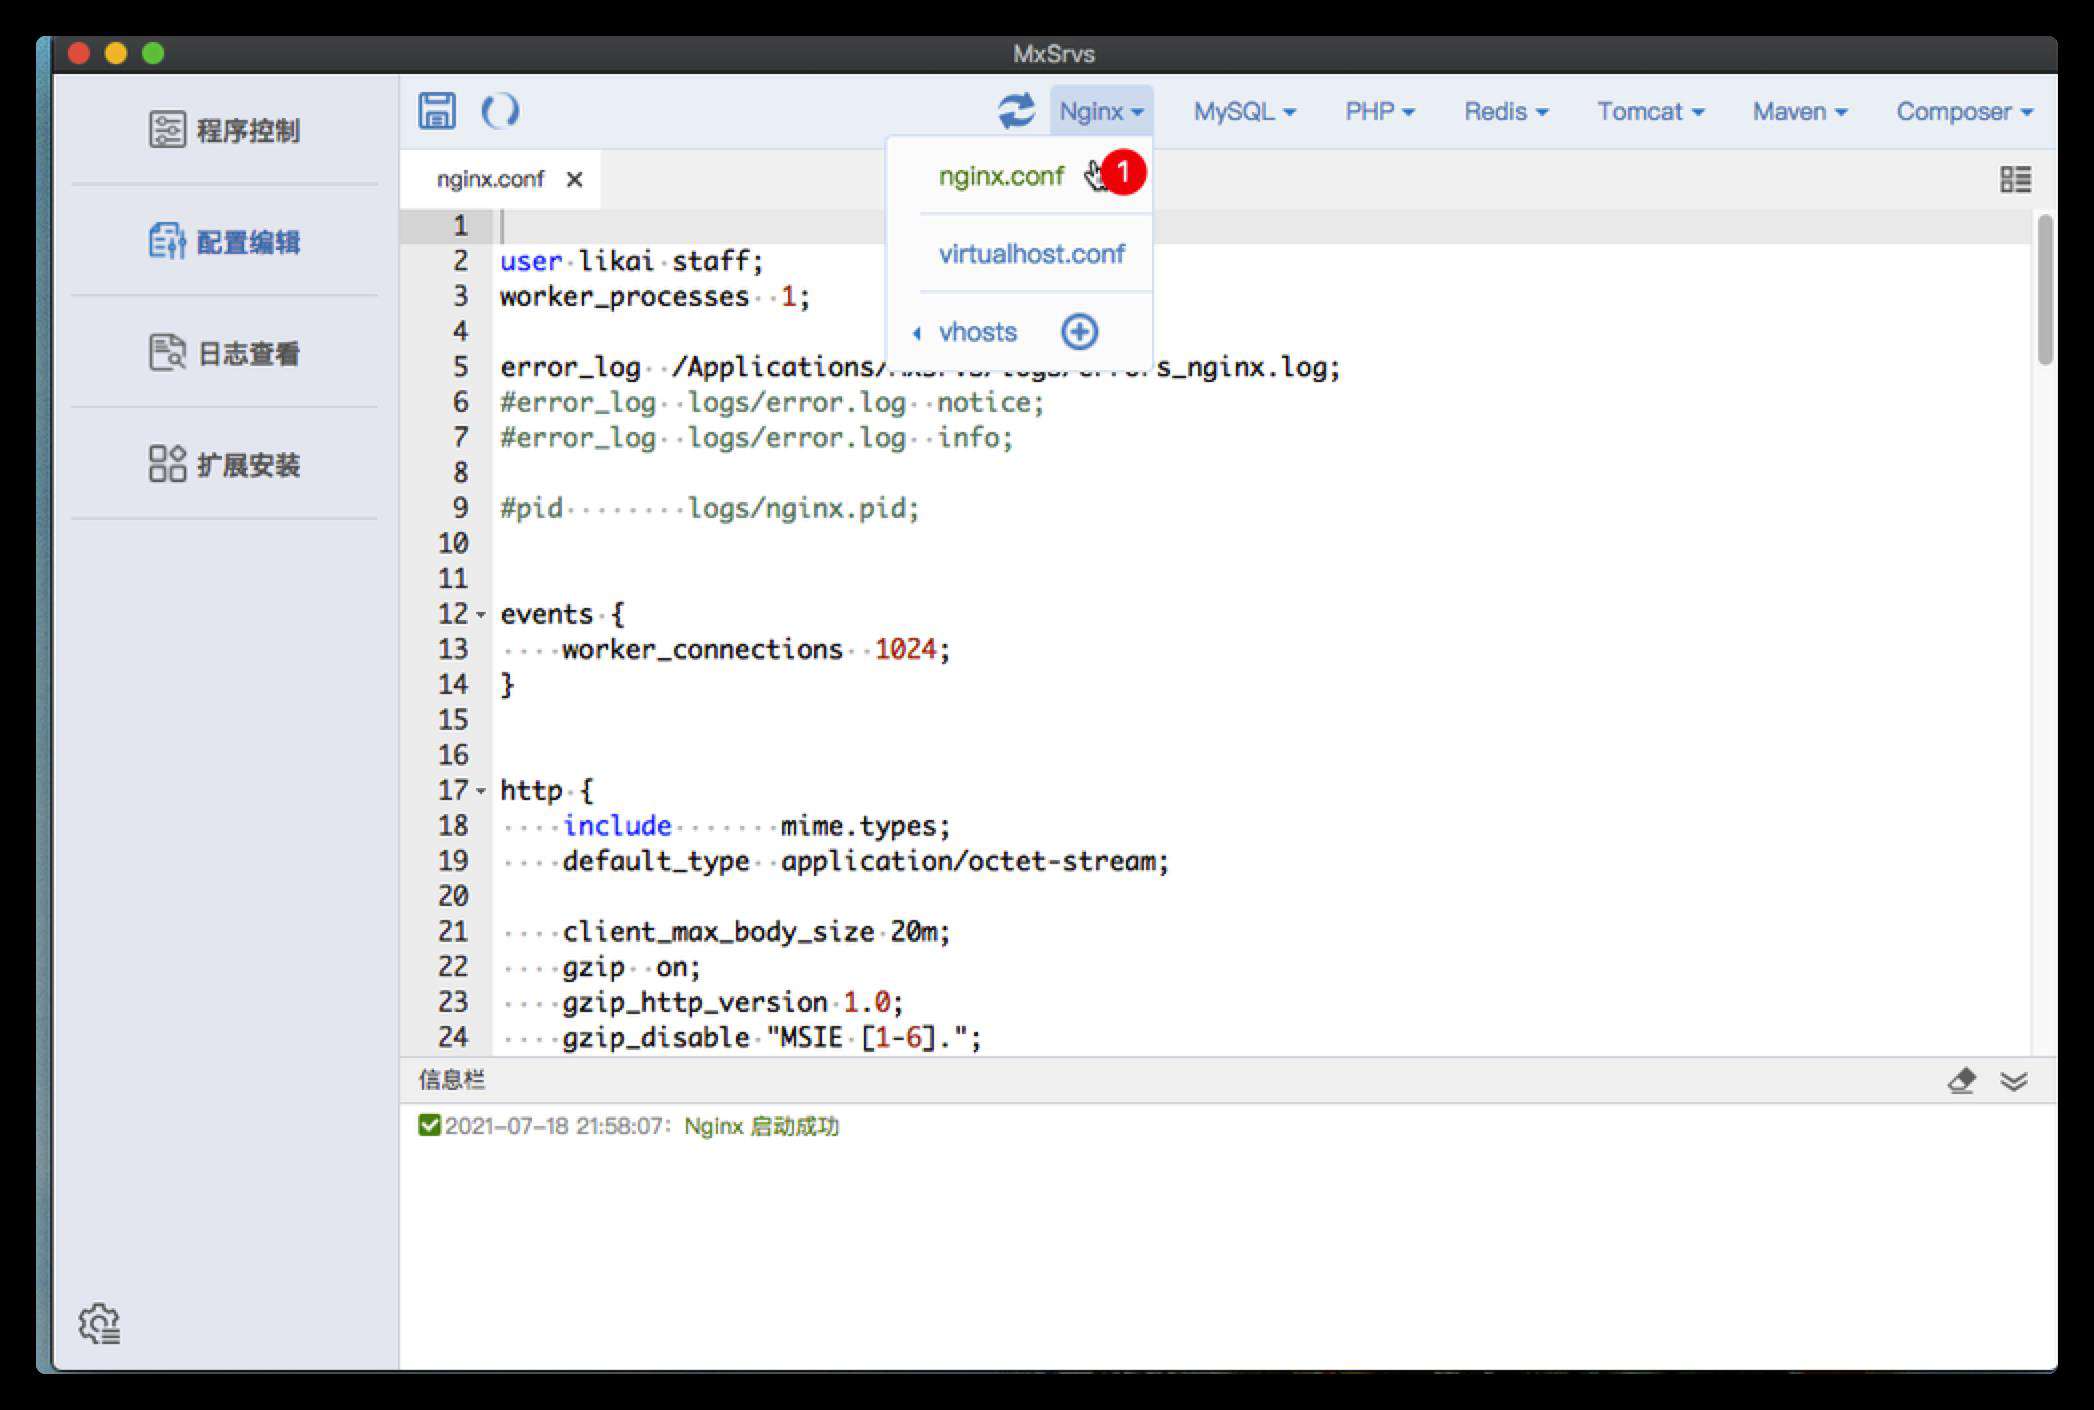Open the Nginx dropdown menu

coord(1101,111)
